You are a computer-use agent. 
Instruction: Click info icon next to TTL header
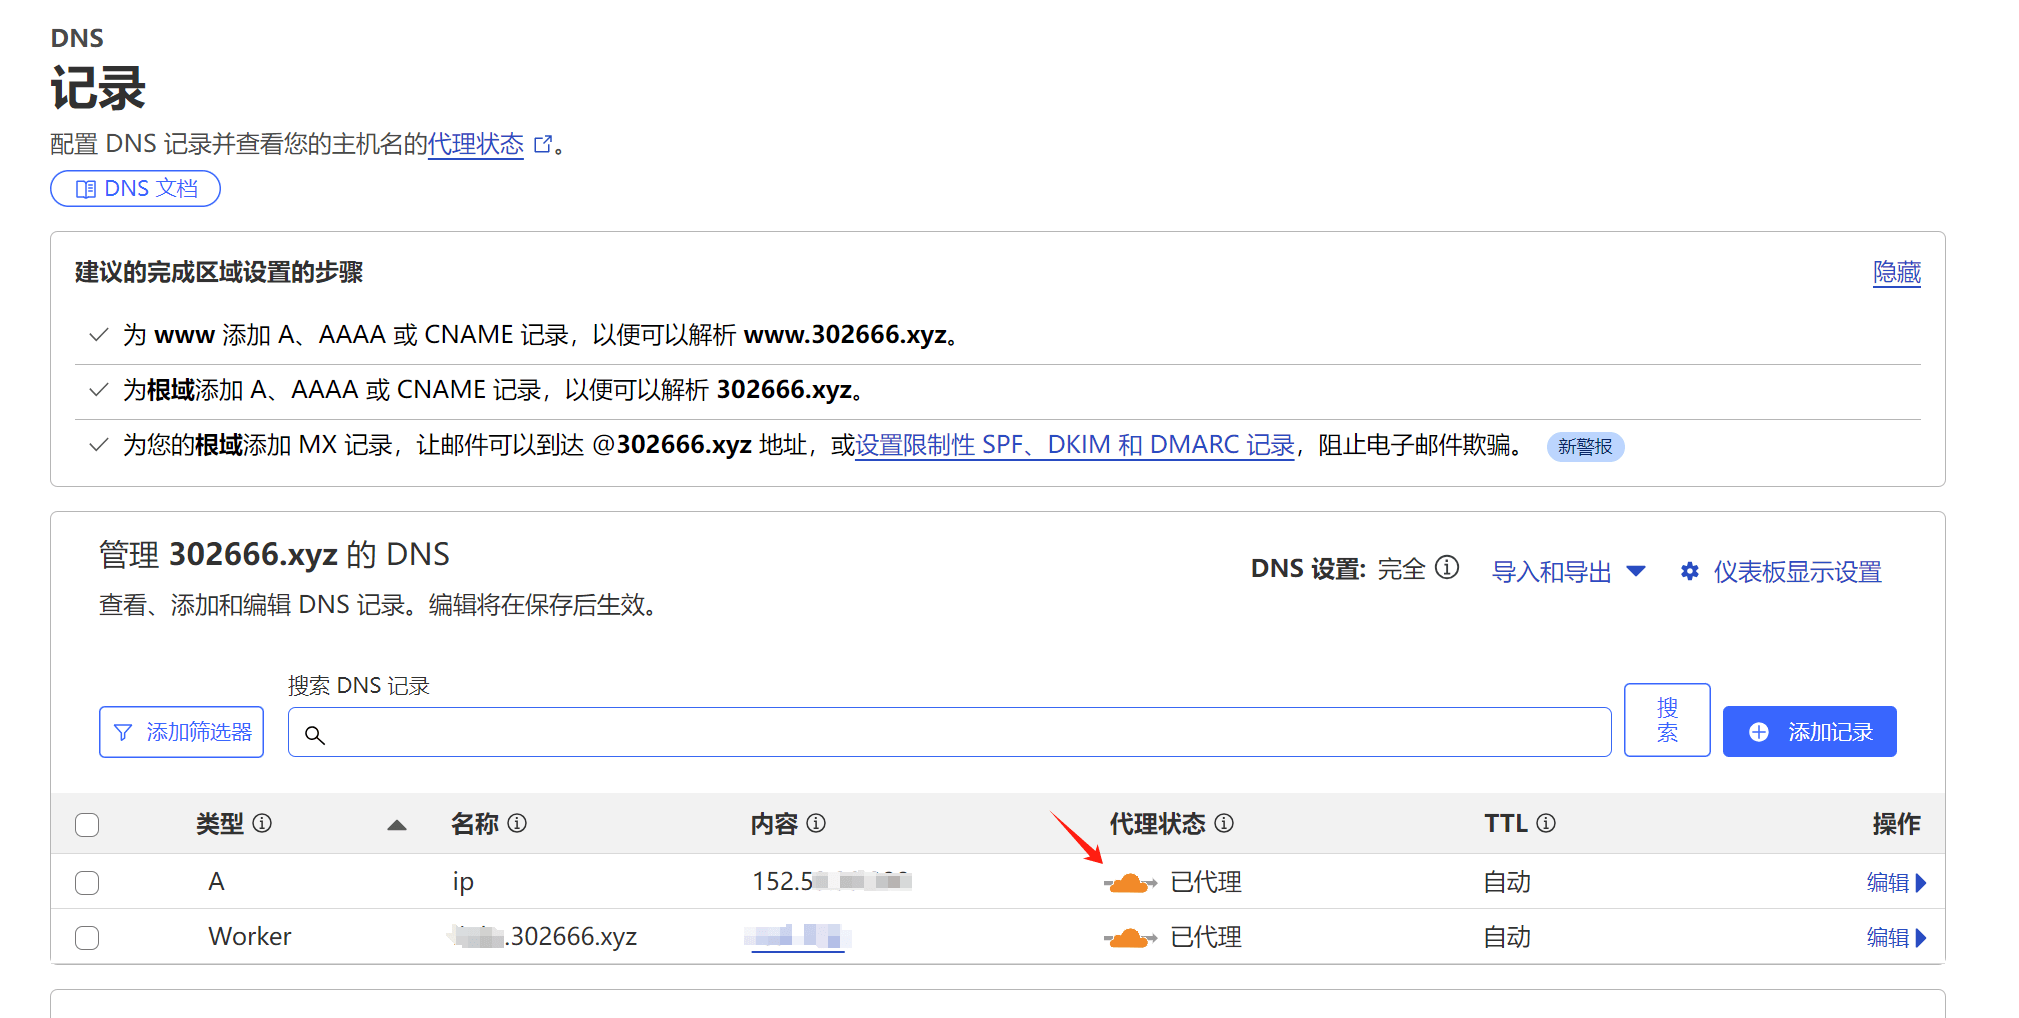click(x=1546, y=823)
